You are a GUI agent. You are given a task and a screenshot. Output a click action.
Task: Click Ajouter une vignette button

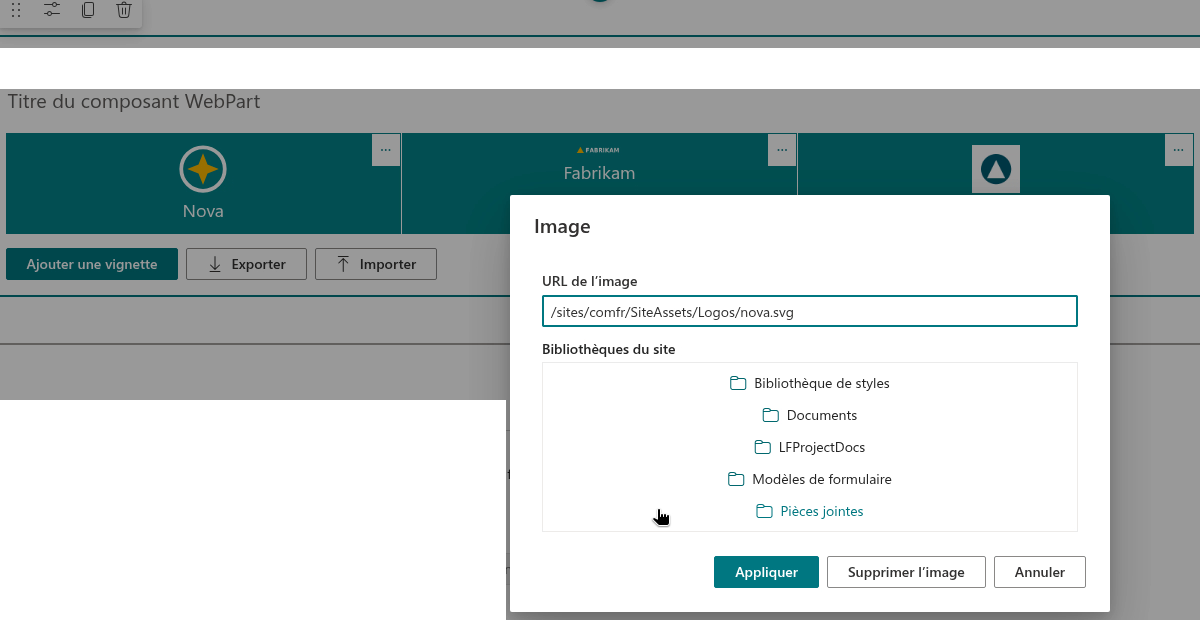point(92,264)
